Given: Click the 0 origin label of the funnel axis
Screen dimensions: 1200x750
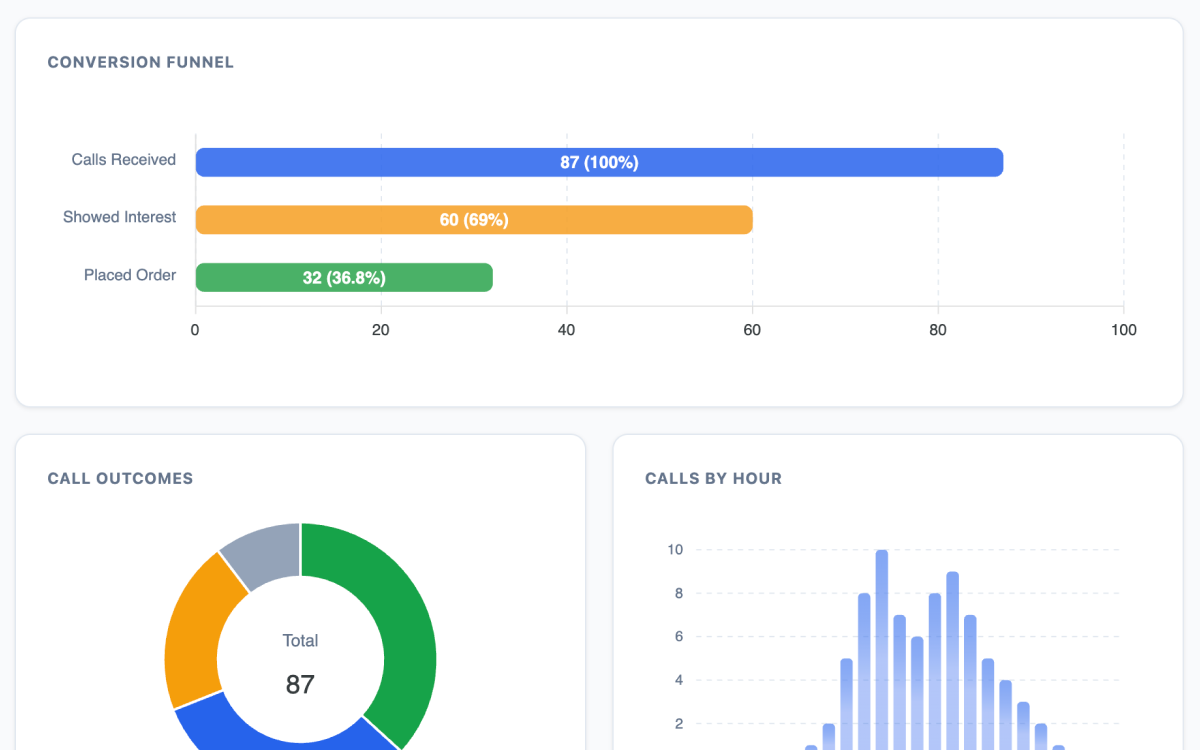Looking at the screenshot, I should click(x=194, y=329).
